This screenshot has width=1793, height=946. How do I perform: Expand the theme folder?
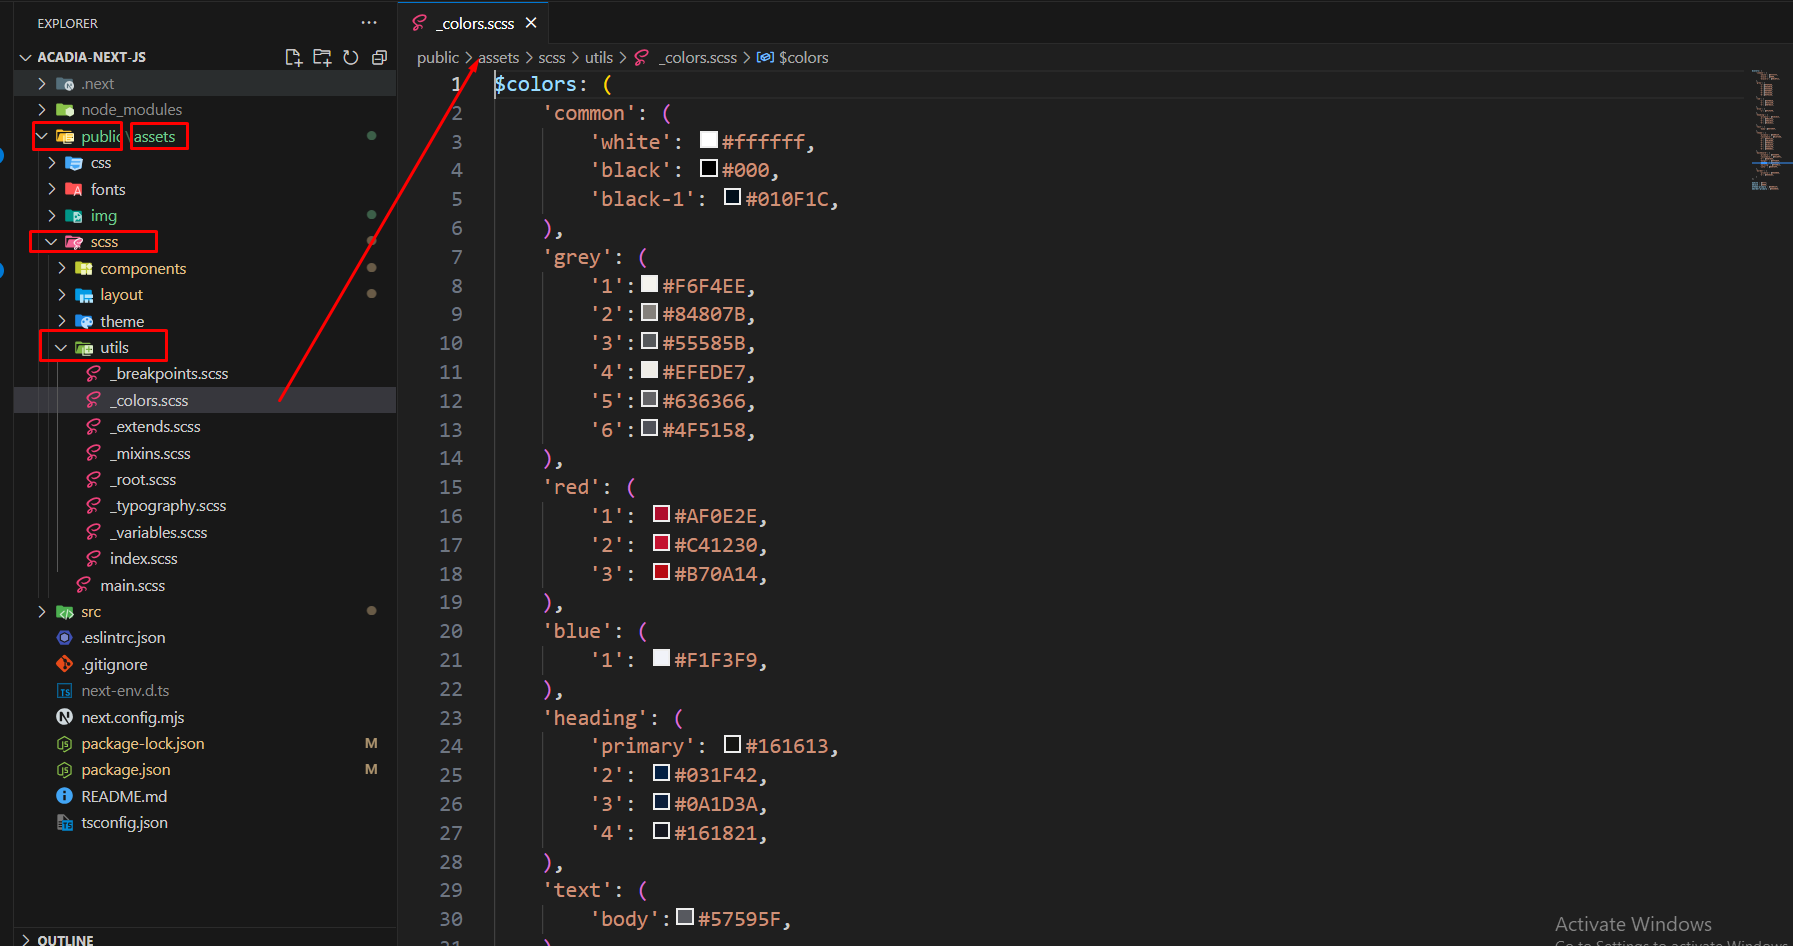pyautogui.click(x=61, y=321)
